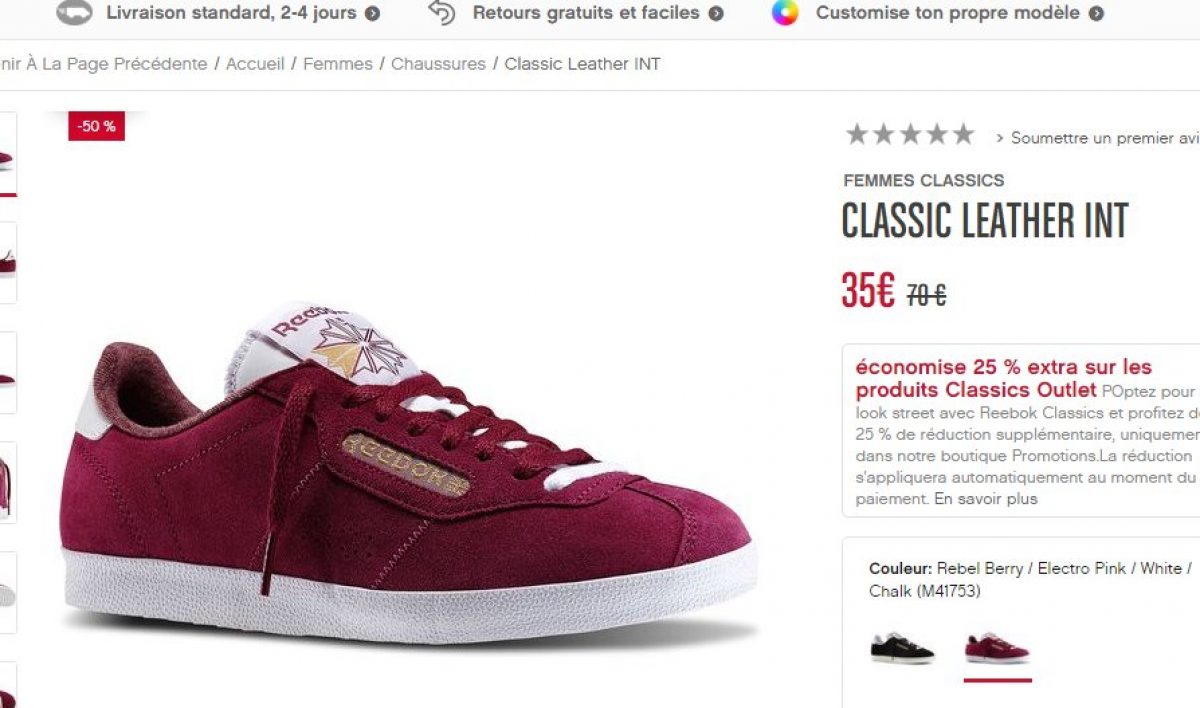
Task: Open the Femmes breadcrumb link
Action: [x=337, y=64]
